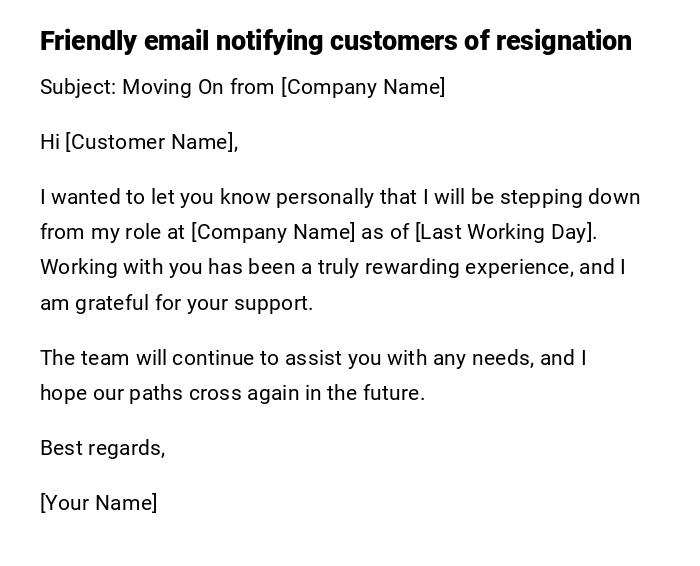700x566 pixels.
Task: Select the "[Your Name]" signature placeholder
Action: click(98, 503)
